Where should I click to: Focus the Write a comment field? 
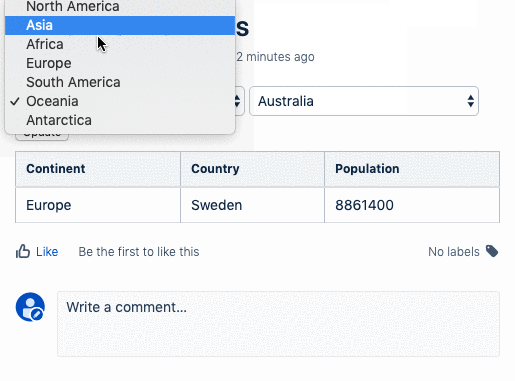(278, 324)
